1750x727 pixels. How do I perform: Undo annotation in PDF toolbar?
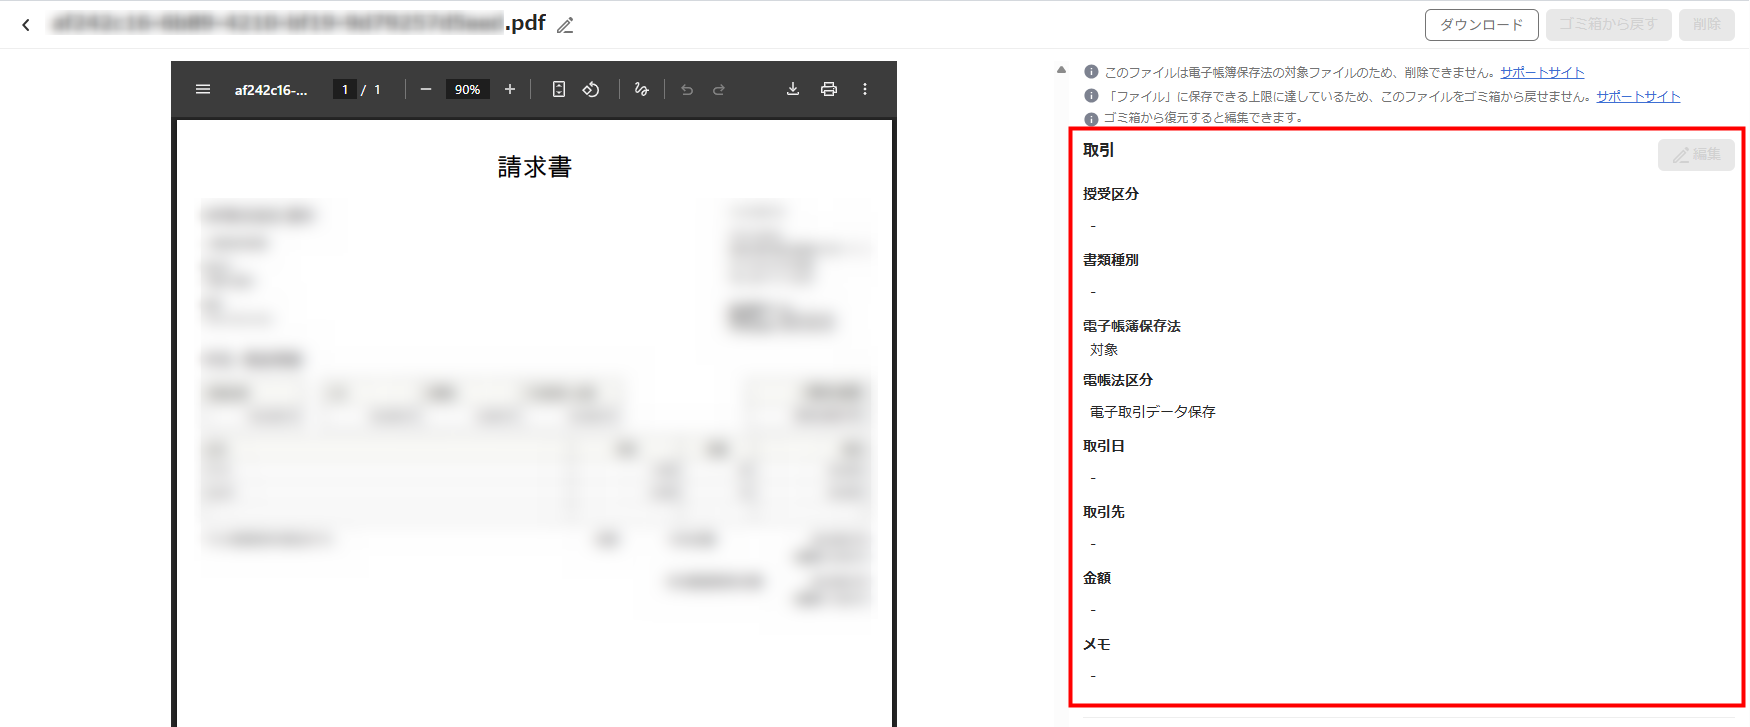click(x=687, y=89)
